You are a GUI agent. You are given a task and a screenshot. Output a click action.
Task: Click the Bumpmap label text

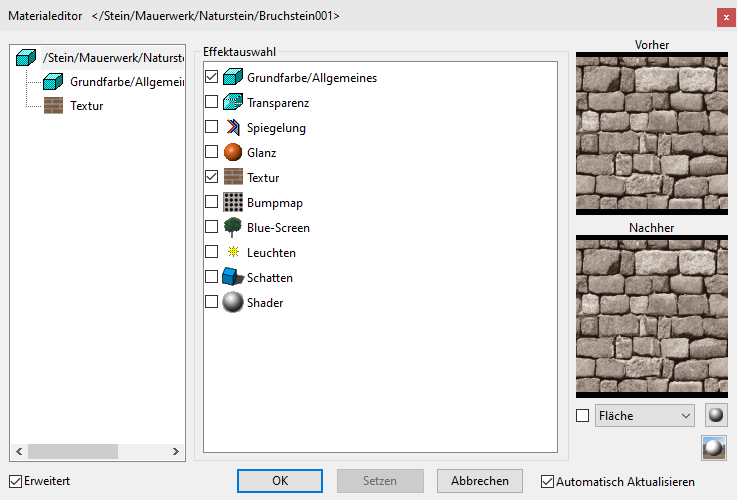pos(274,203)
